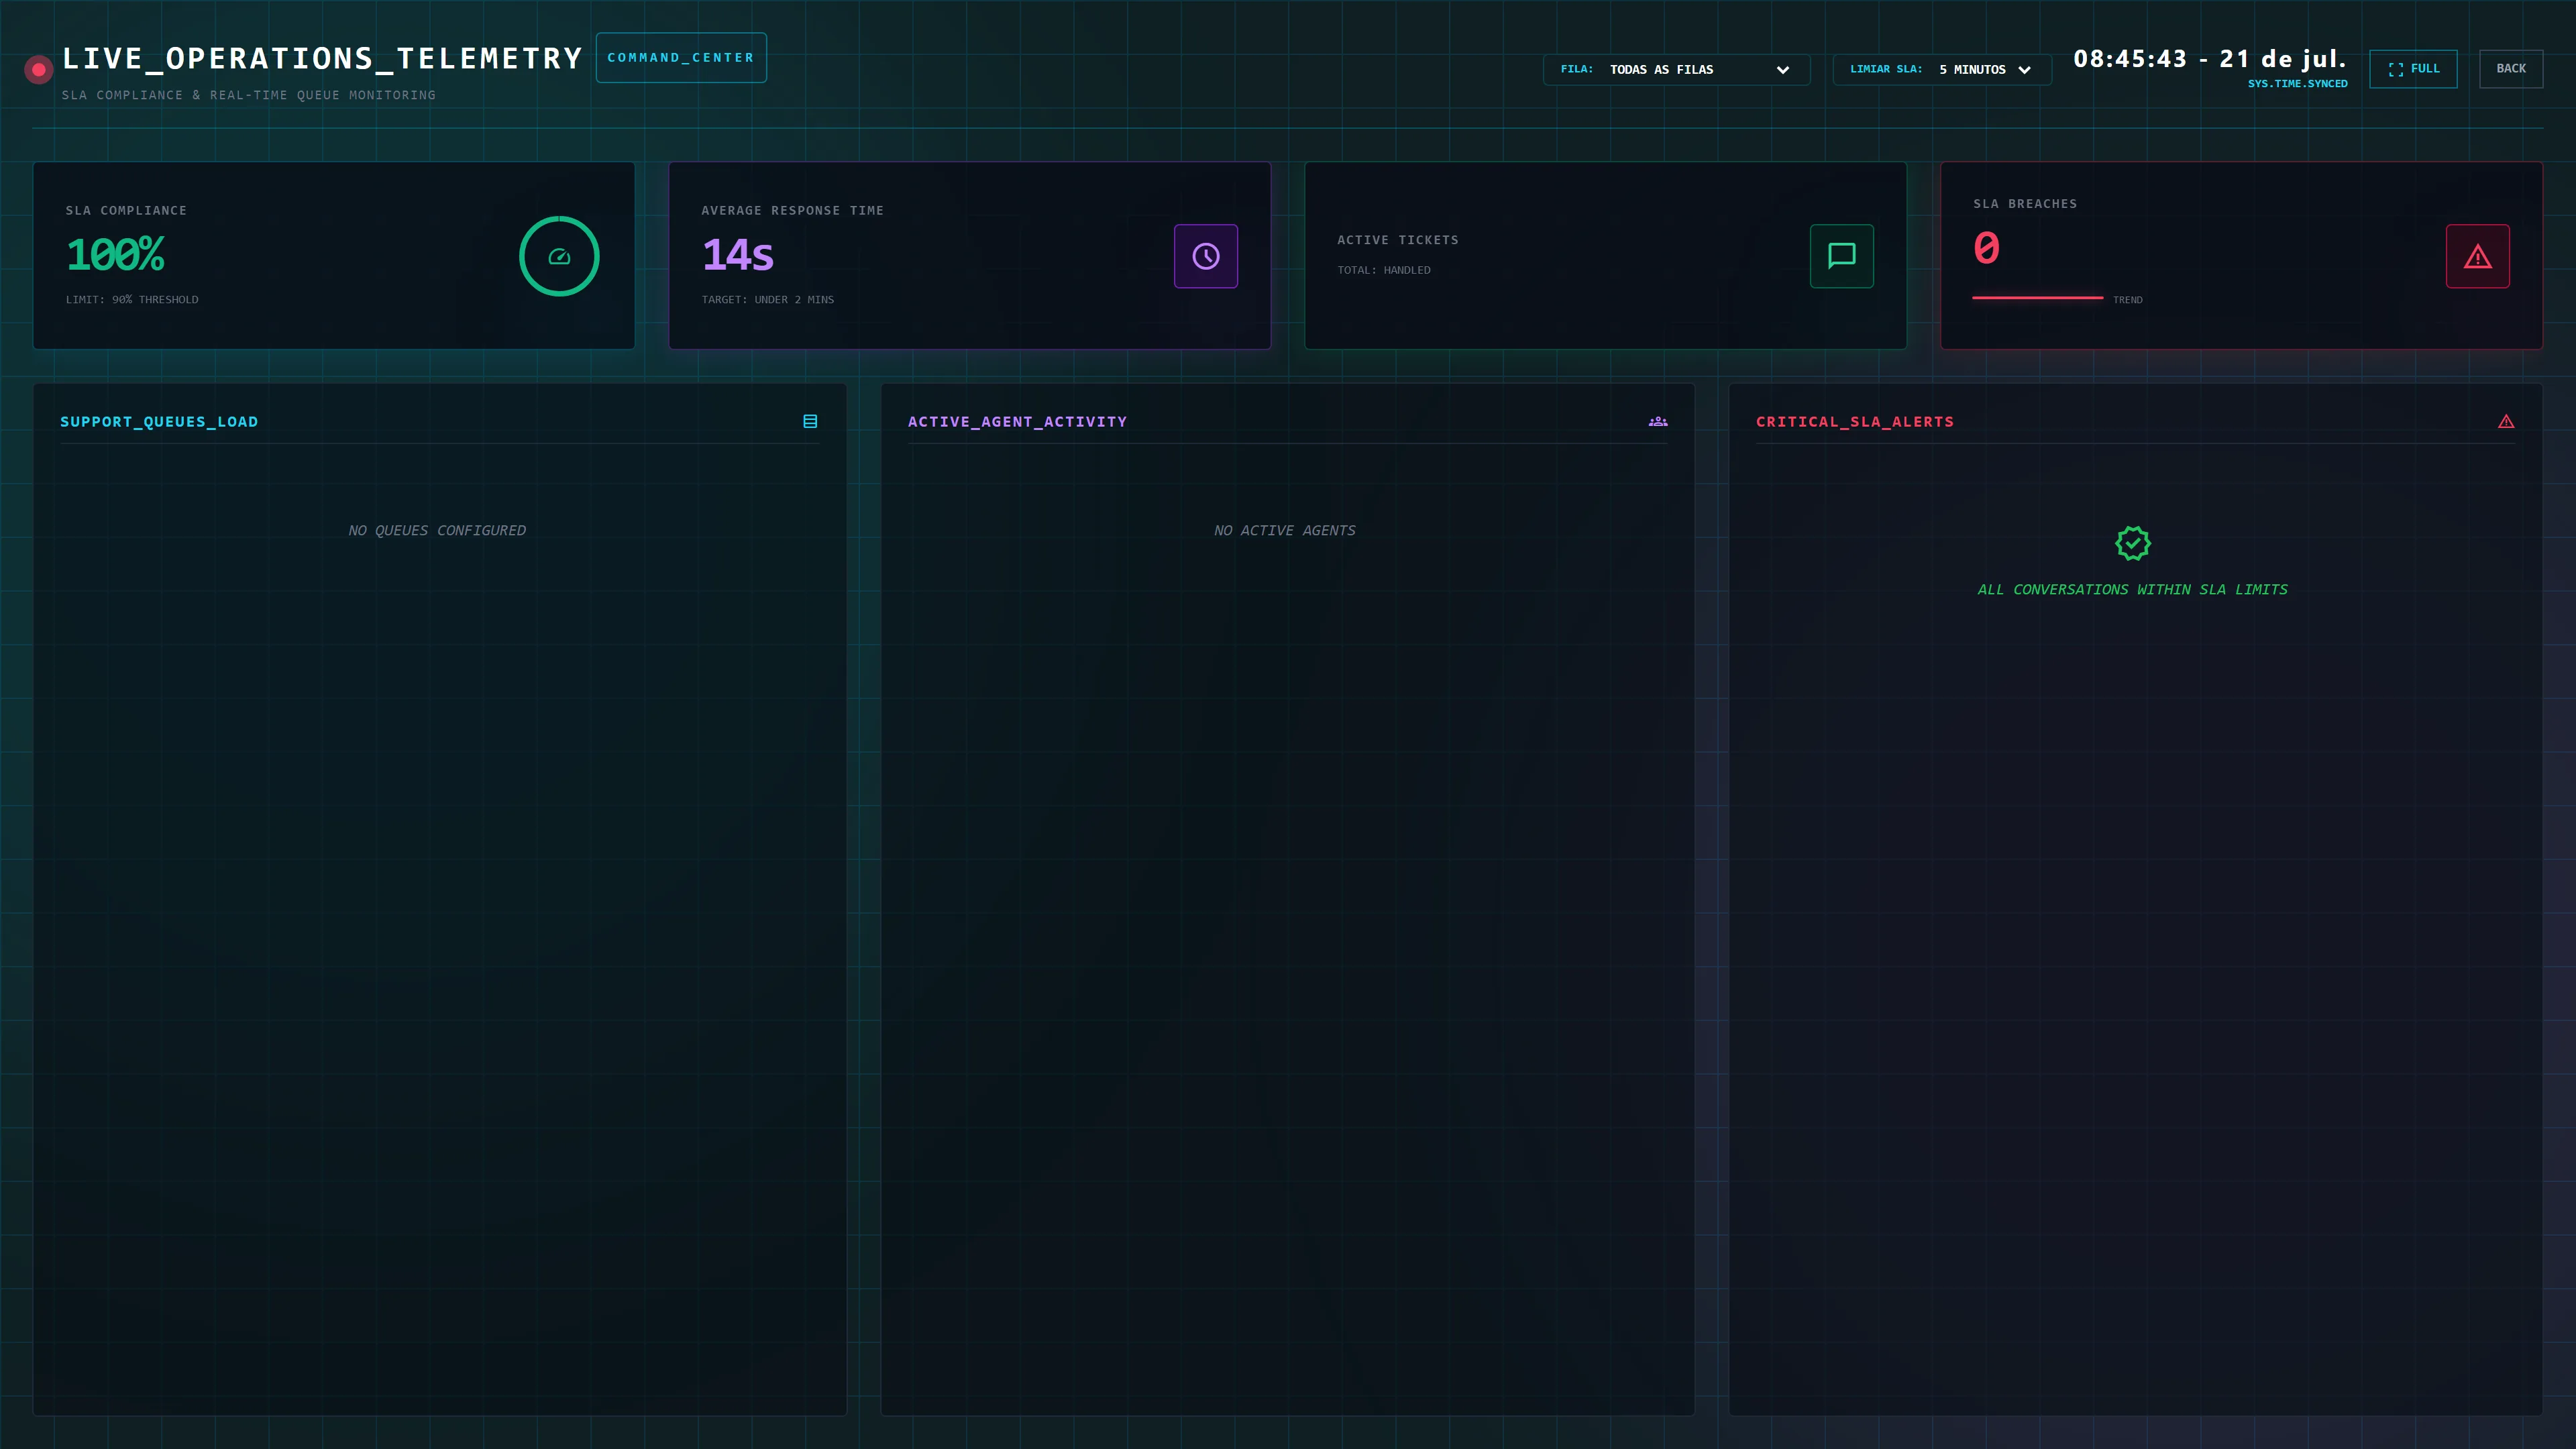Image resolution: width=2576 pixels, height=1449 pixels.
Task: Click the warning triangle icon in SLA Breaches
Action: 2477,256
